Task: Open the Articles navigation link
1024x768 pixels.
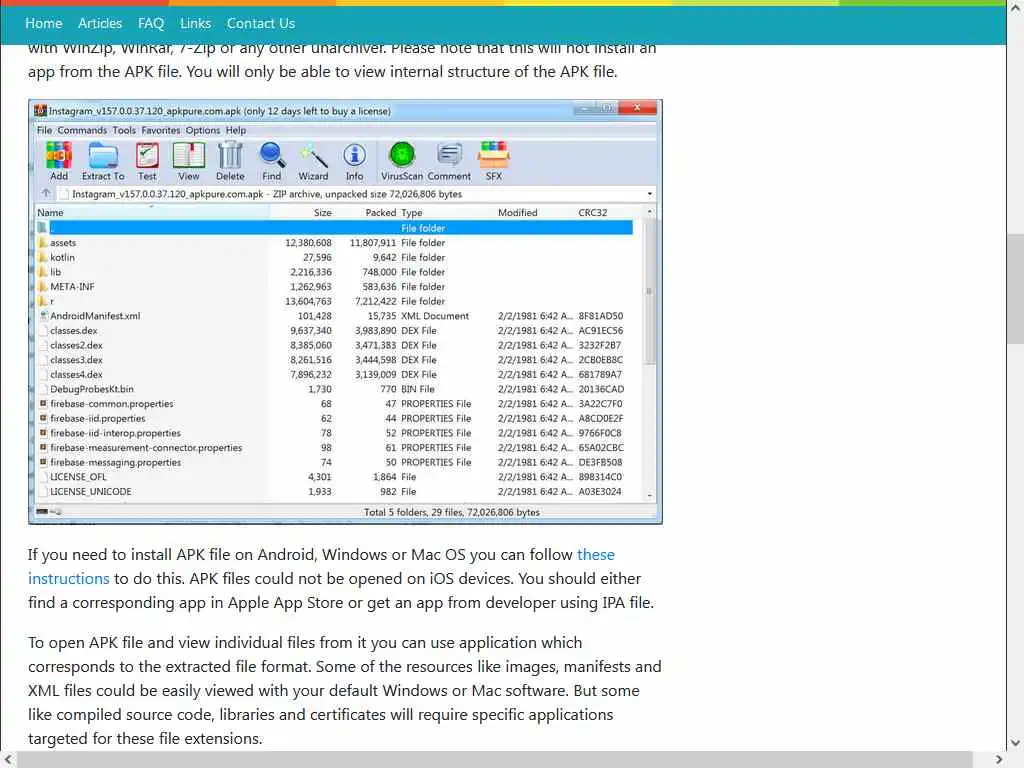Action: click(100, 24)
